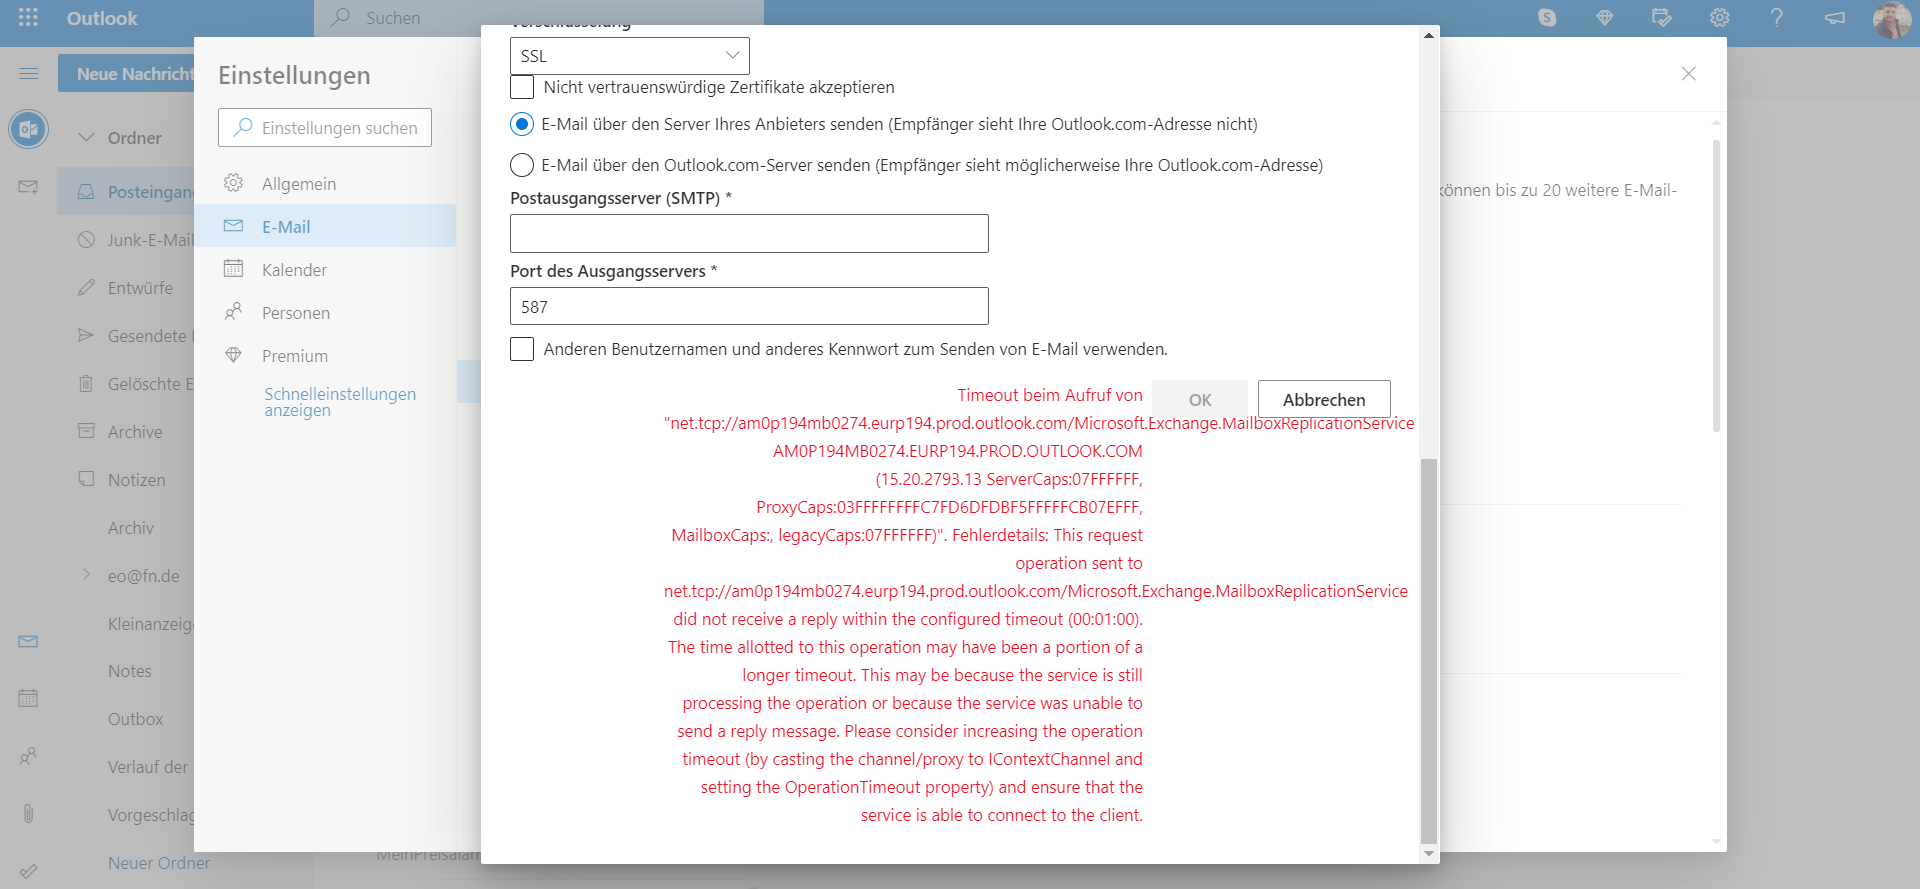Screen dimensions: 1920x889
Task: Open the Entwürfe folder
Action: [127, 288]
